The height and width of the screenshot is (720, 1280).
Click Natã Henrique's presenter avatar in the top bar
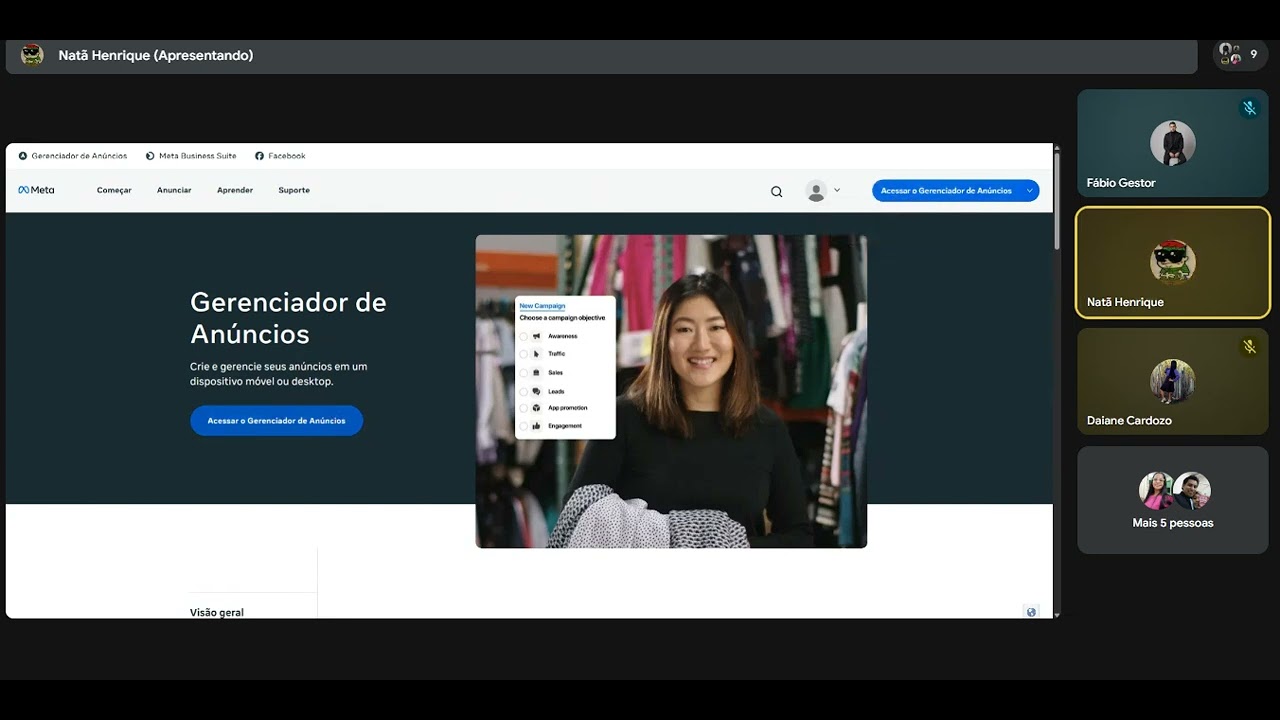point(32,55)
